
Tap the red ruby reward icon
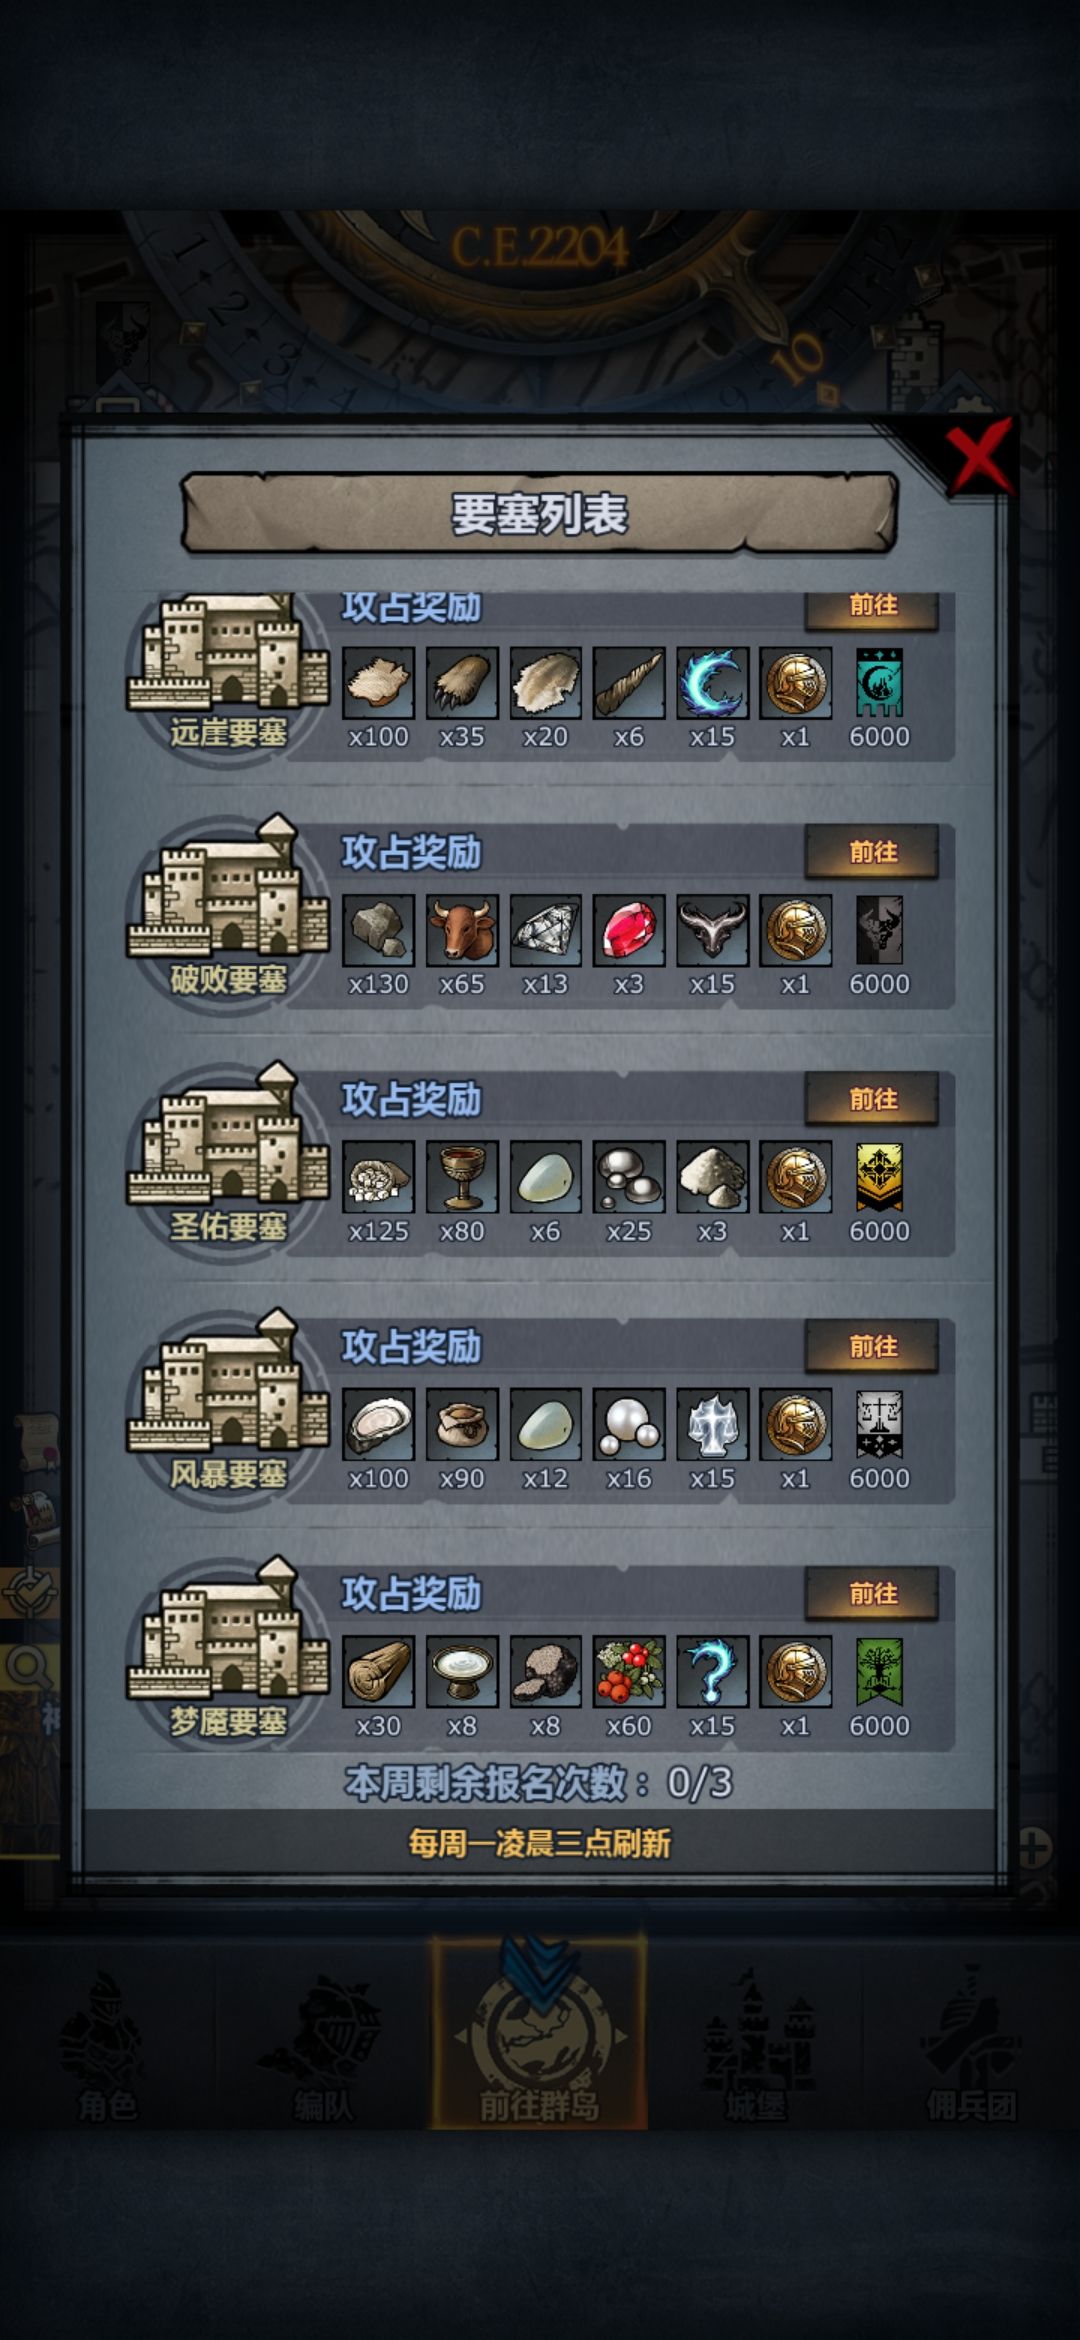pyautogui.click(x=628, y=930)
